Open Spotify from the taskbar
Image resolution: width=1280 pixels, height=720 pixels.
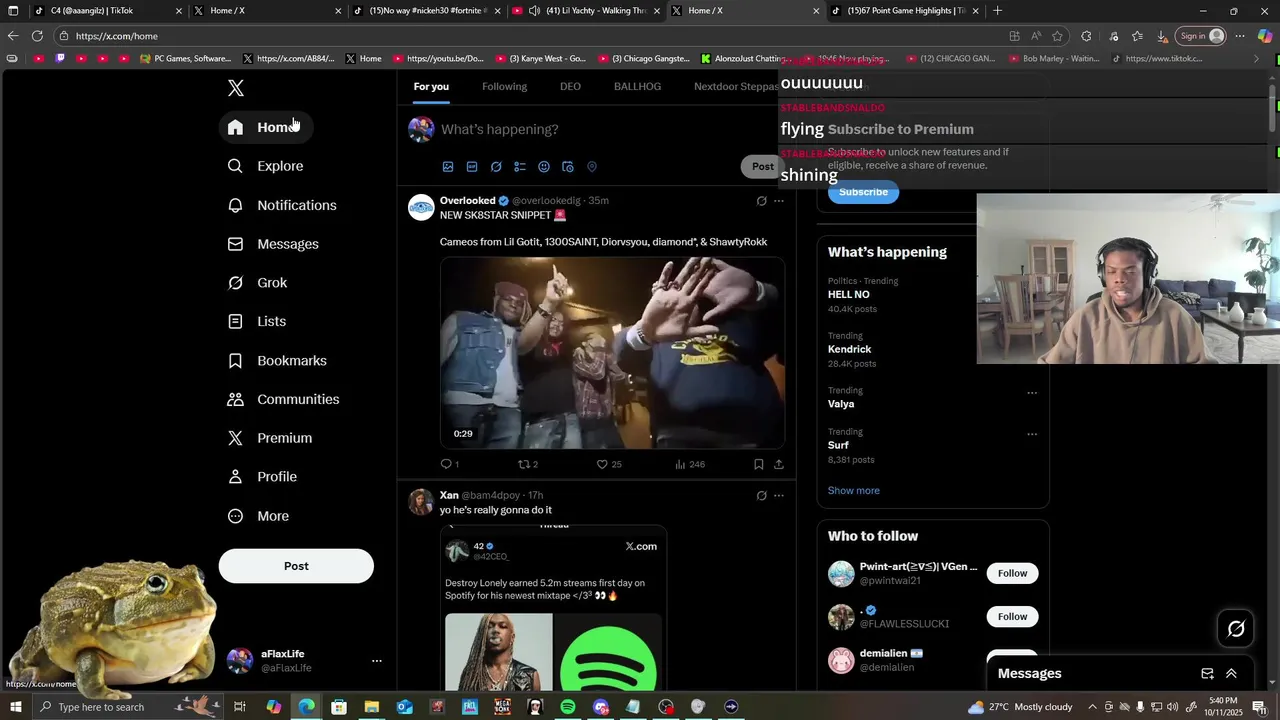[x=568, y=707]
